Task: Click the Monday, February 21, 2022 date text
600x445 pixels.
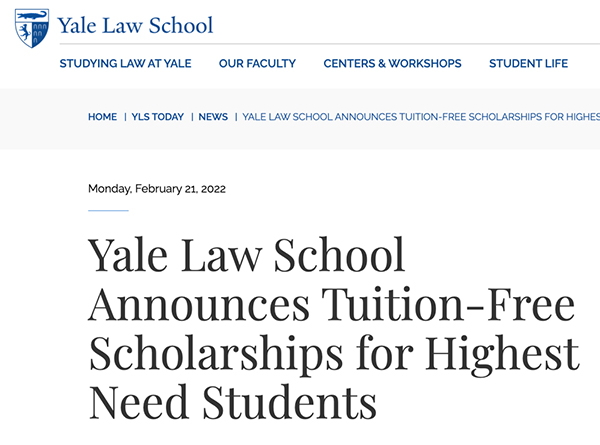Action: (157, 189)
